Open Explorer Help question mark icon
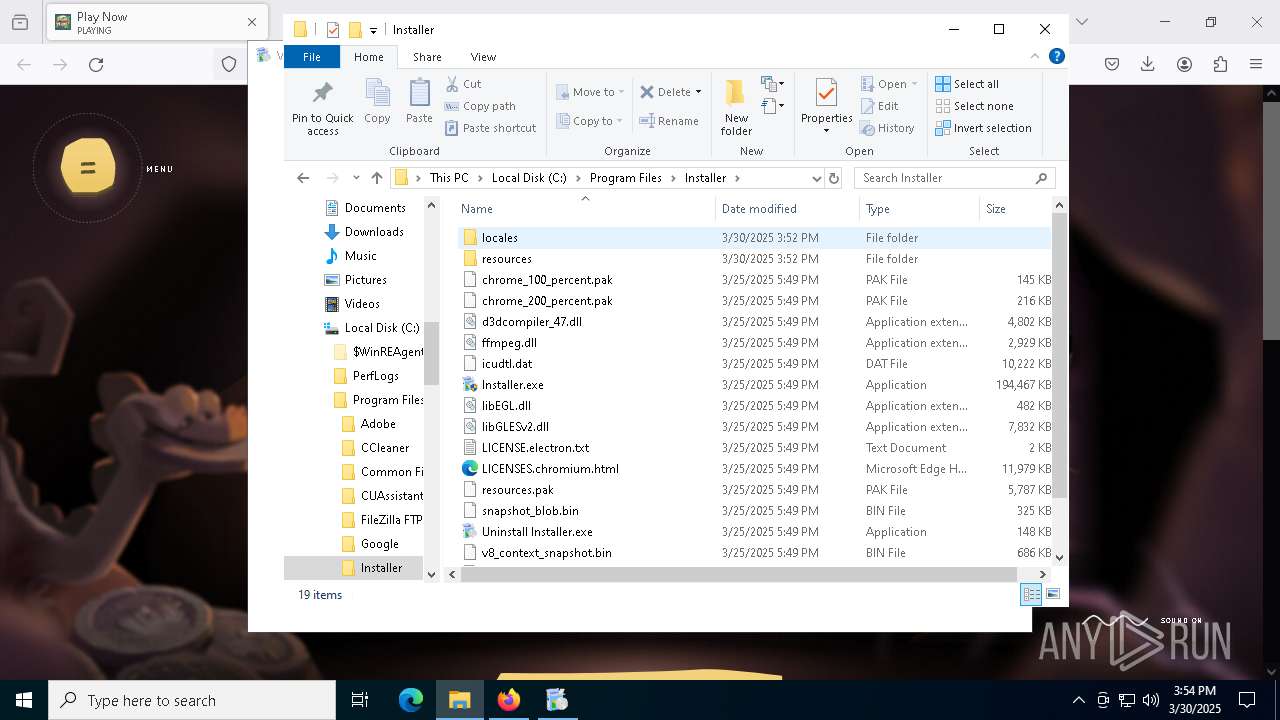This screenshot has height=720, width=1280. pyautogui.click(x=1056, y=57)
